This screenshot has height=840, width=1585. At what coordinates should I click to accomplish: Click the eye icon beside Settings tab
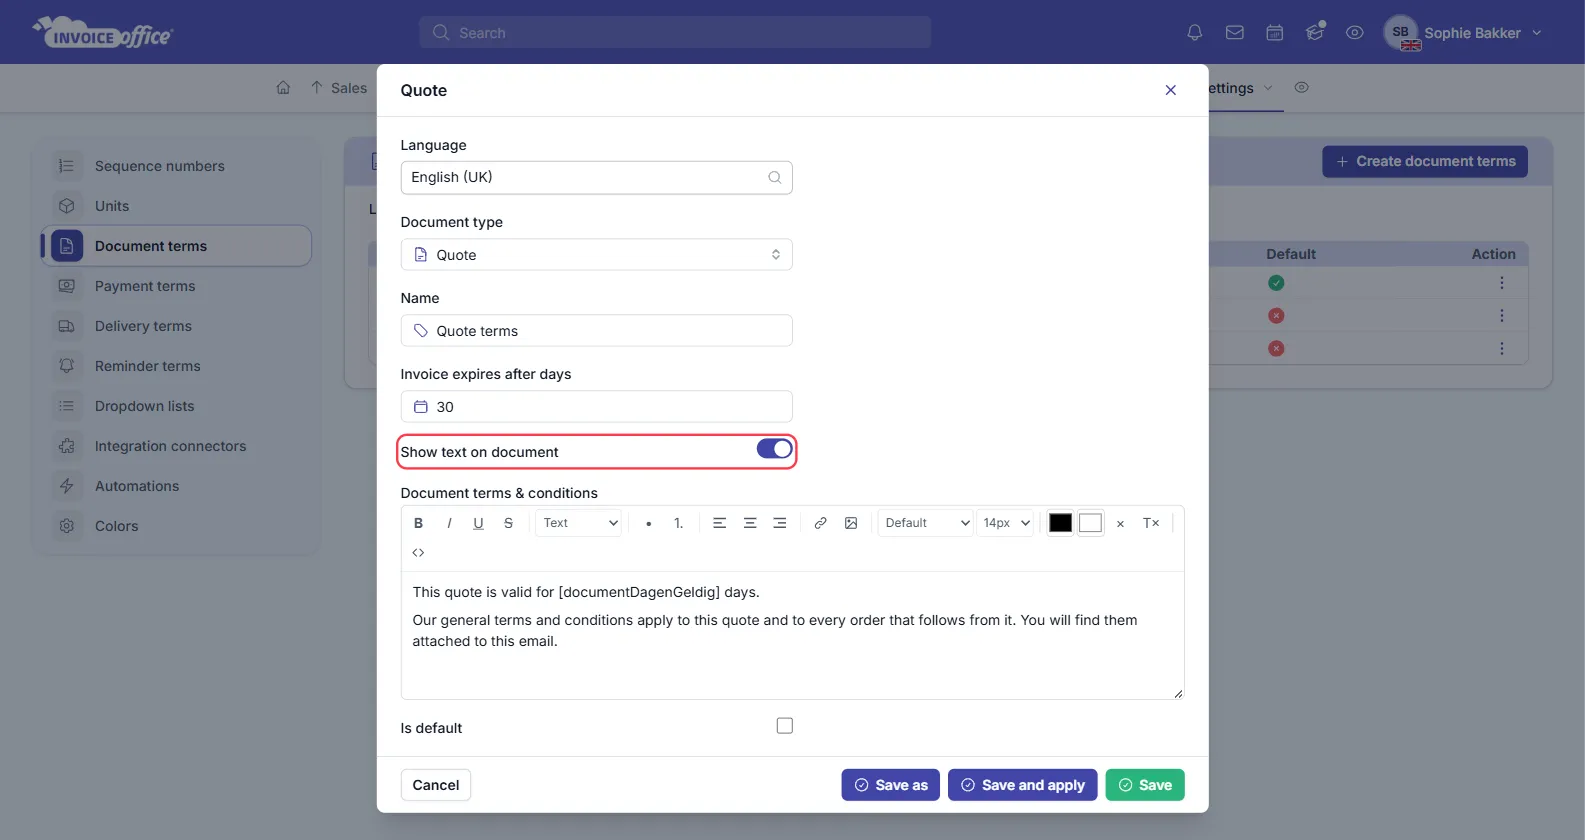[1302, 88]
